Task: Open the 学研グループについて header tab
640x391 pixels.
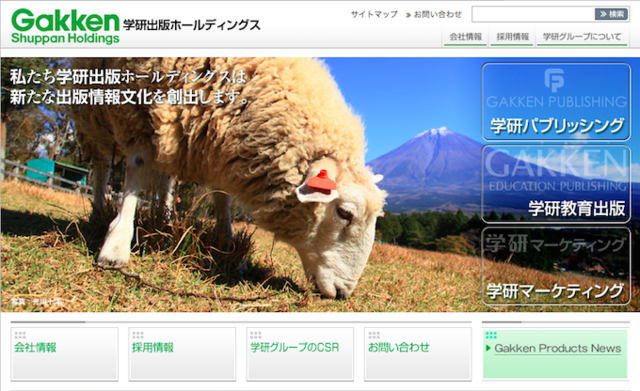Action: 582,37
